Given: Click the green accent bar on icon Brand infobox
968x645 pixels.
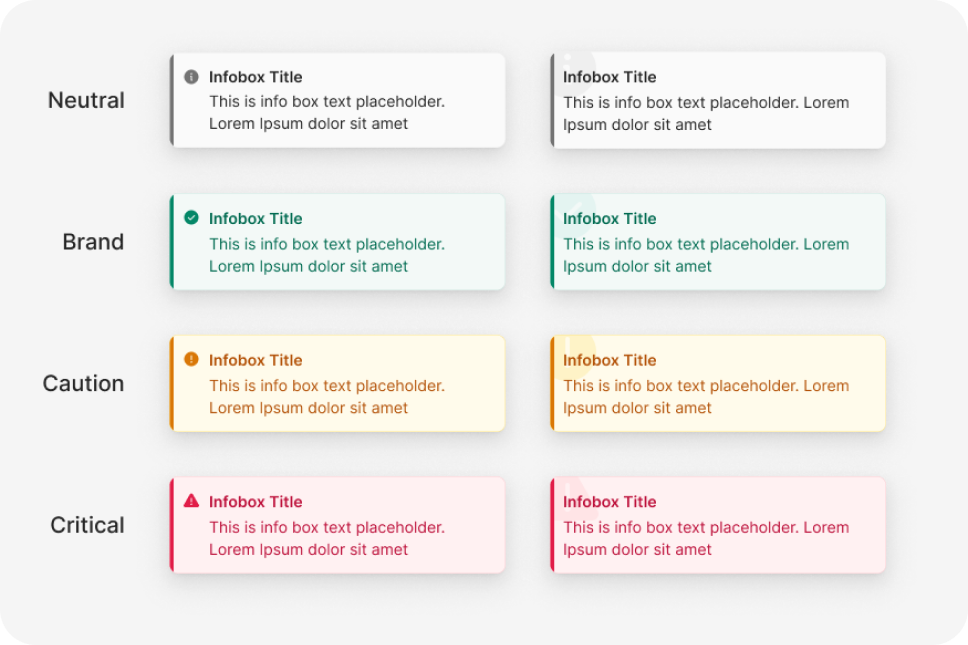Looking at the screenshot, I should tap(172, 242).
